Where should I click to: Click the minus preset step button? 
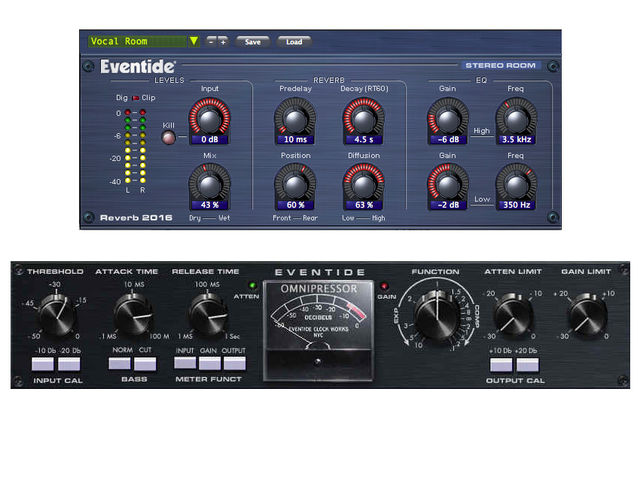[211, 41]
